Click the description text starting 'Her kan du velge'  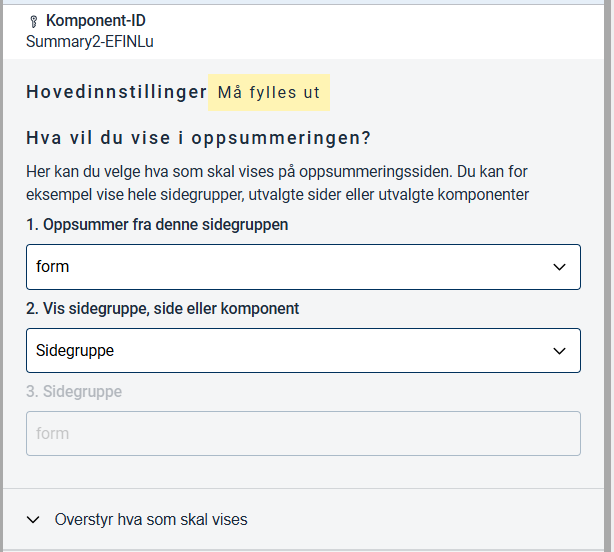[277, 183]
